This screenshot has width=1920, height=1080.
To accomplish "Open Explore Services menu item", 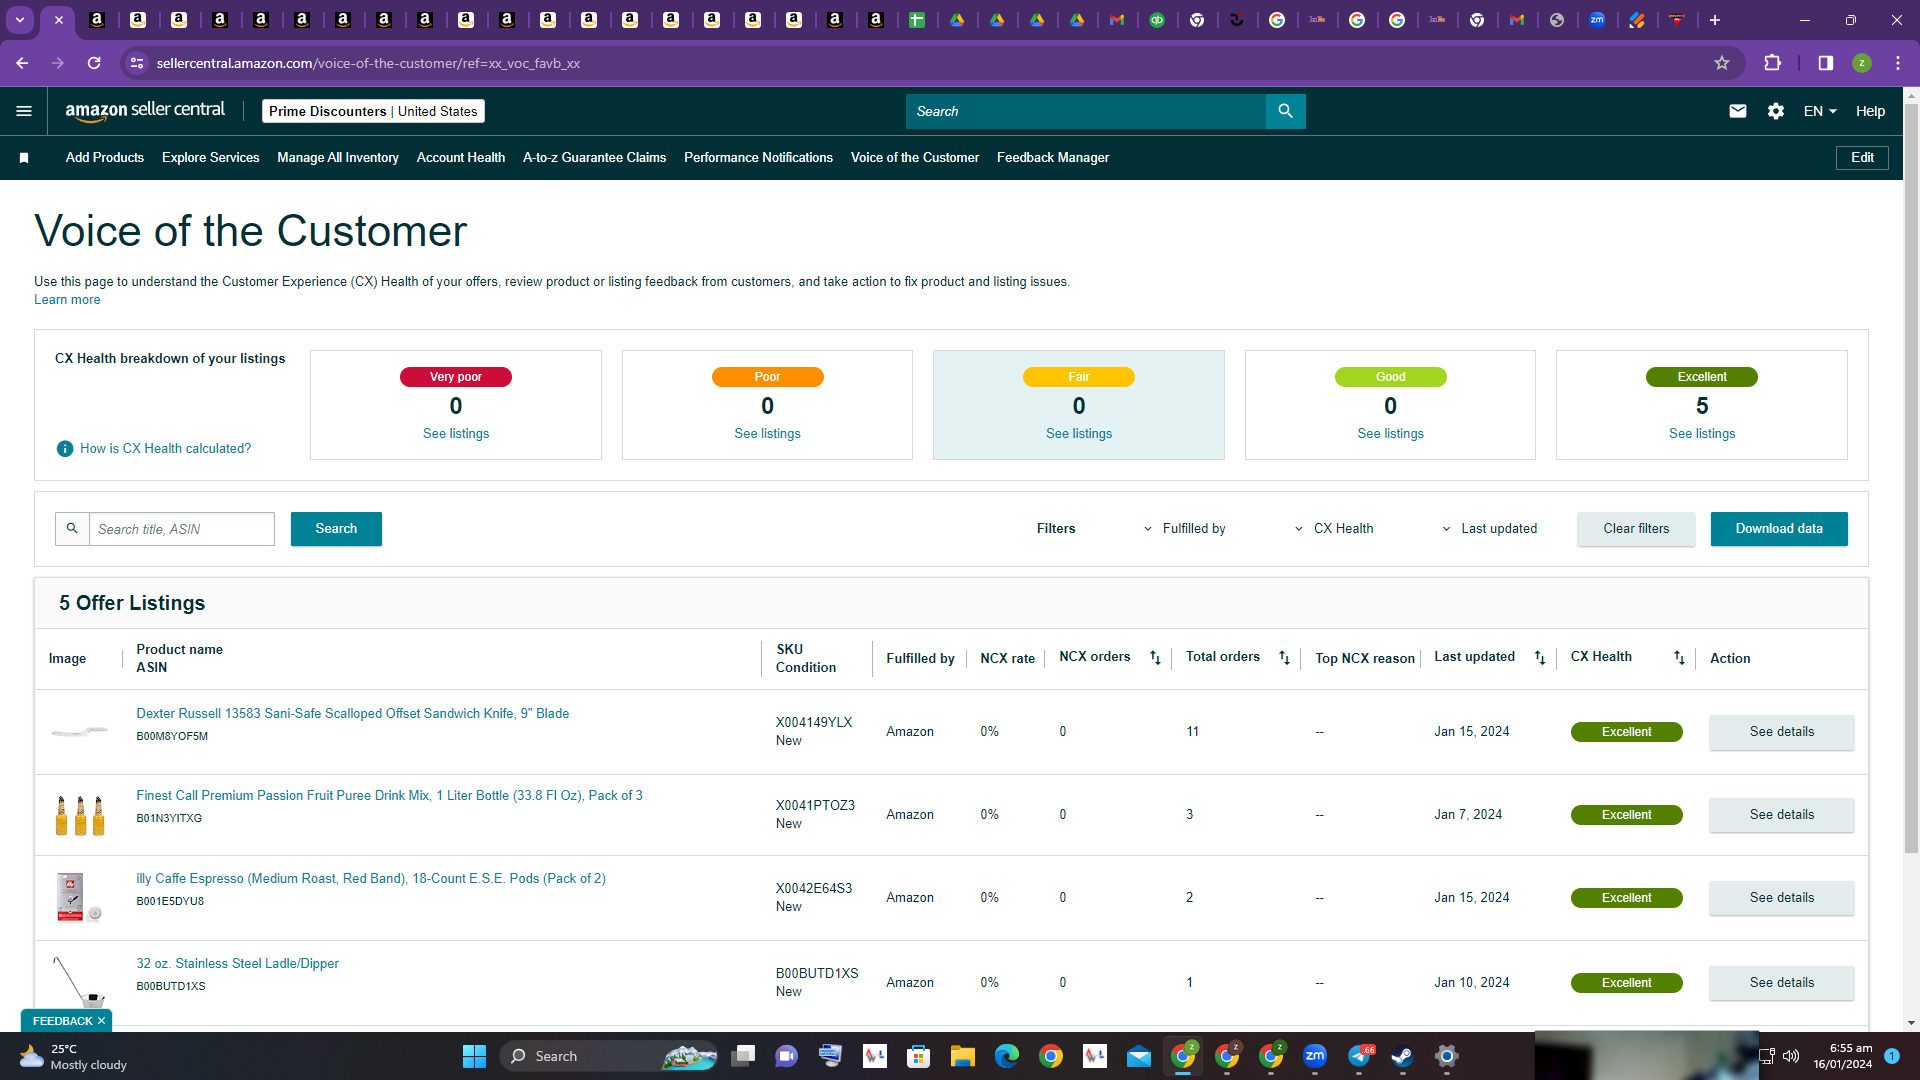I will pos(210,158).
